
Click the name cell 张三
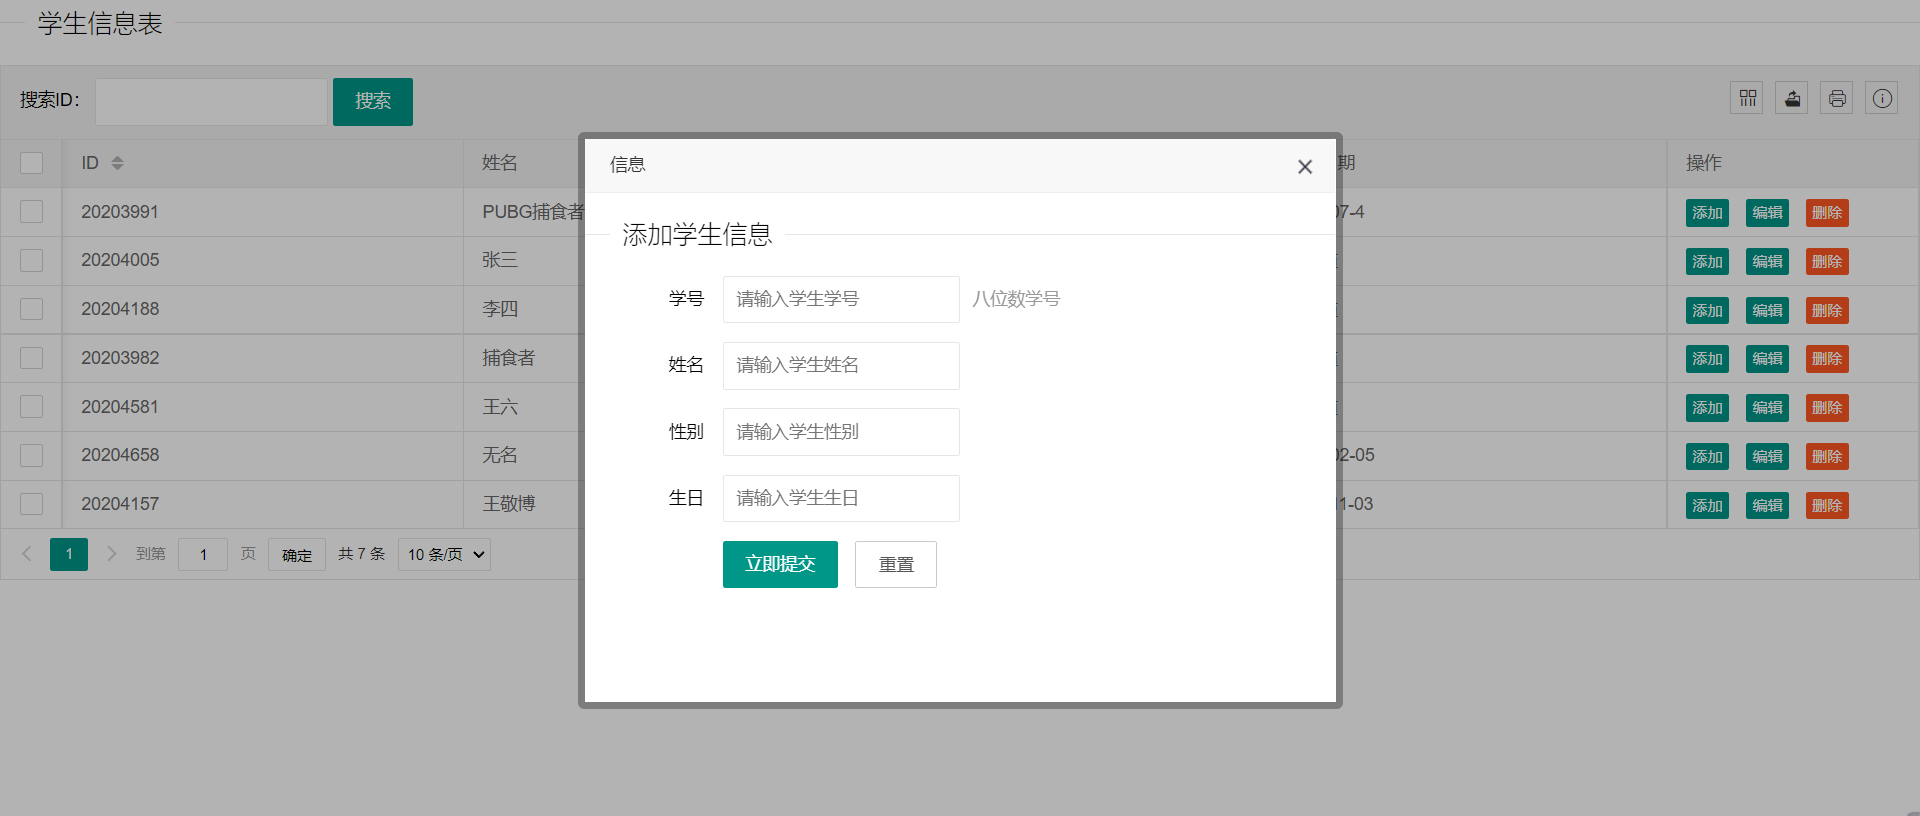pyautogui.click(x=500, y=260)
